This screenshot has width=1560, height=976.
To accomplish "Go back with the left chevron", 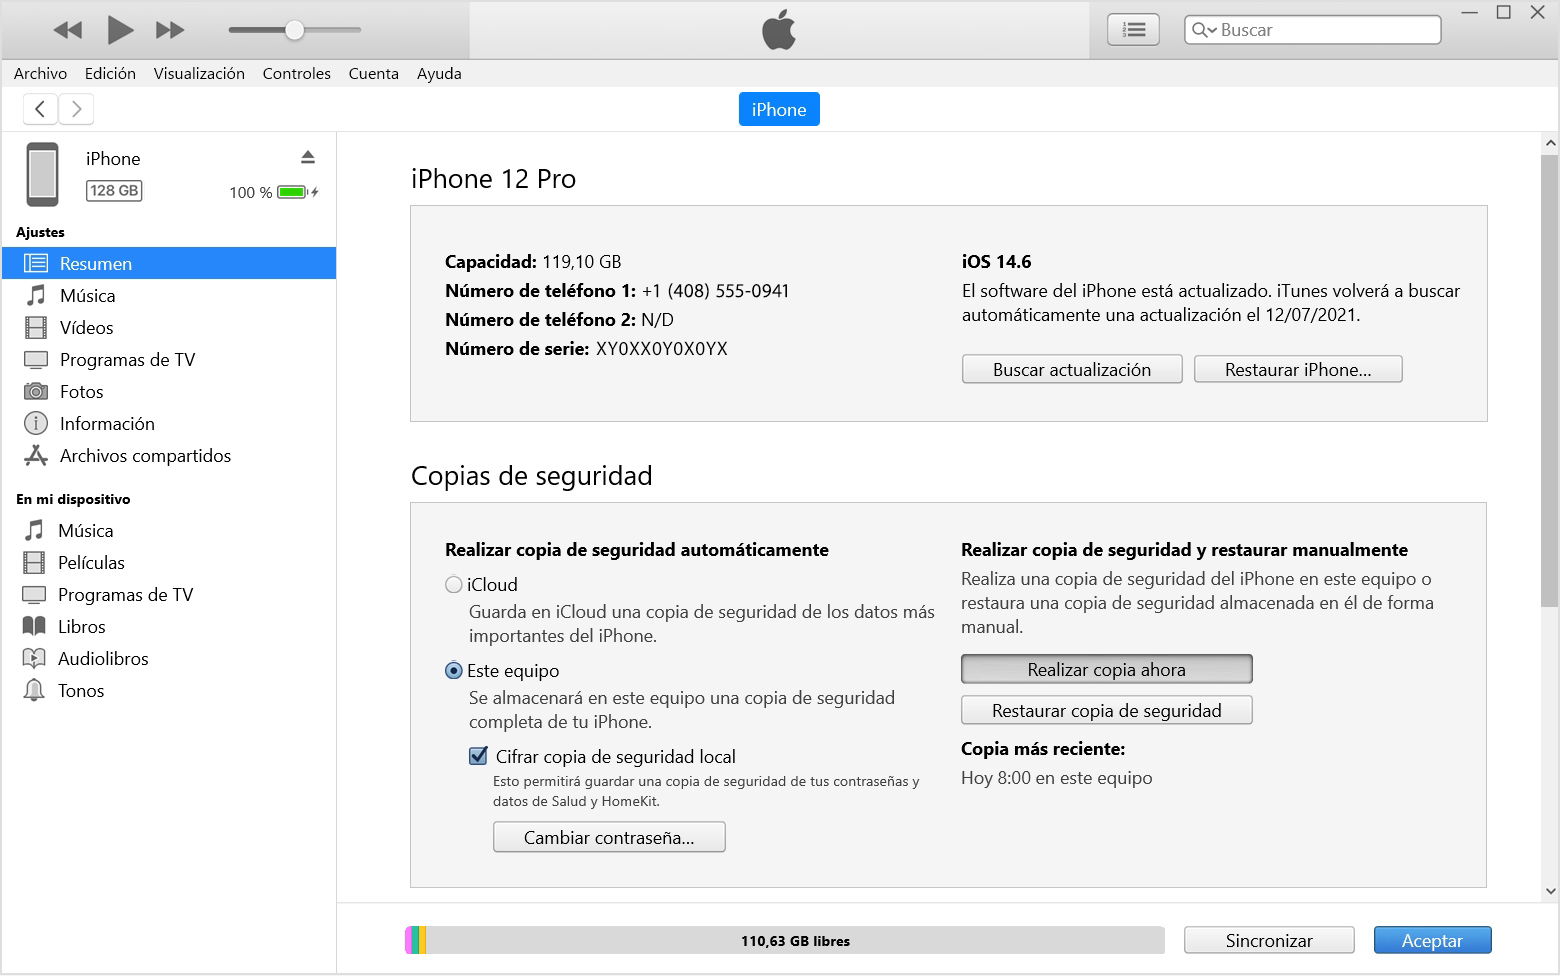I will click(40, 109).
